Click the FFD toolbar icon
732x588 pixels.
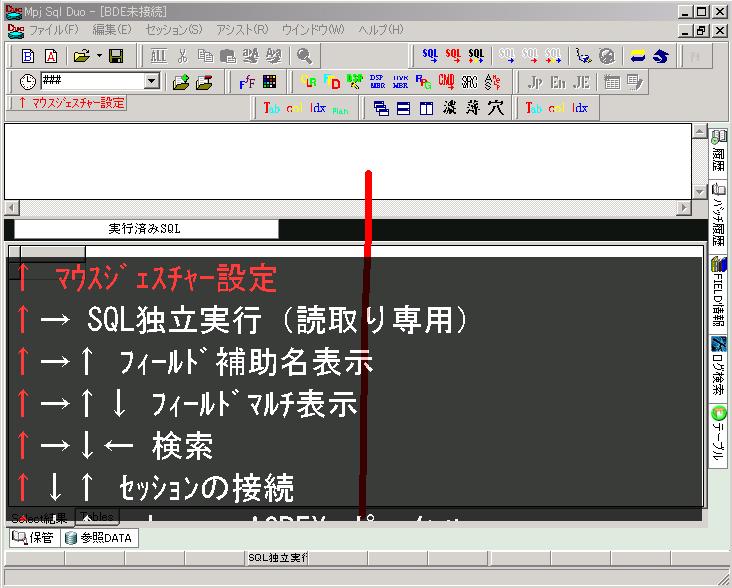point(332,82)
